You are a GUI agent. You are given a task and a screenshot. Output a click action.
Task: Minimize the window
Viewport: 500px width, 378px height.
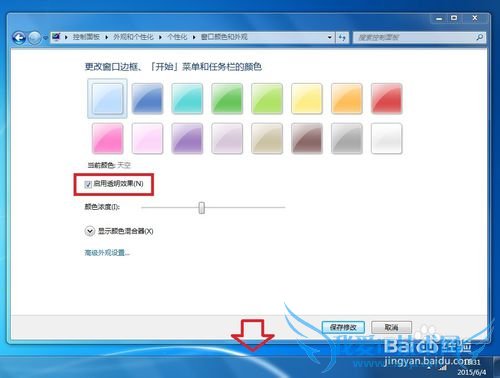(439, 19)
